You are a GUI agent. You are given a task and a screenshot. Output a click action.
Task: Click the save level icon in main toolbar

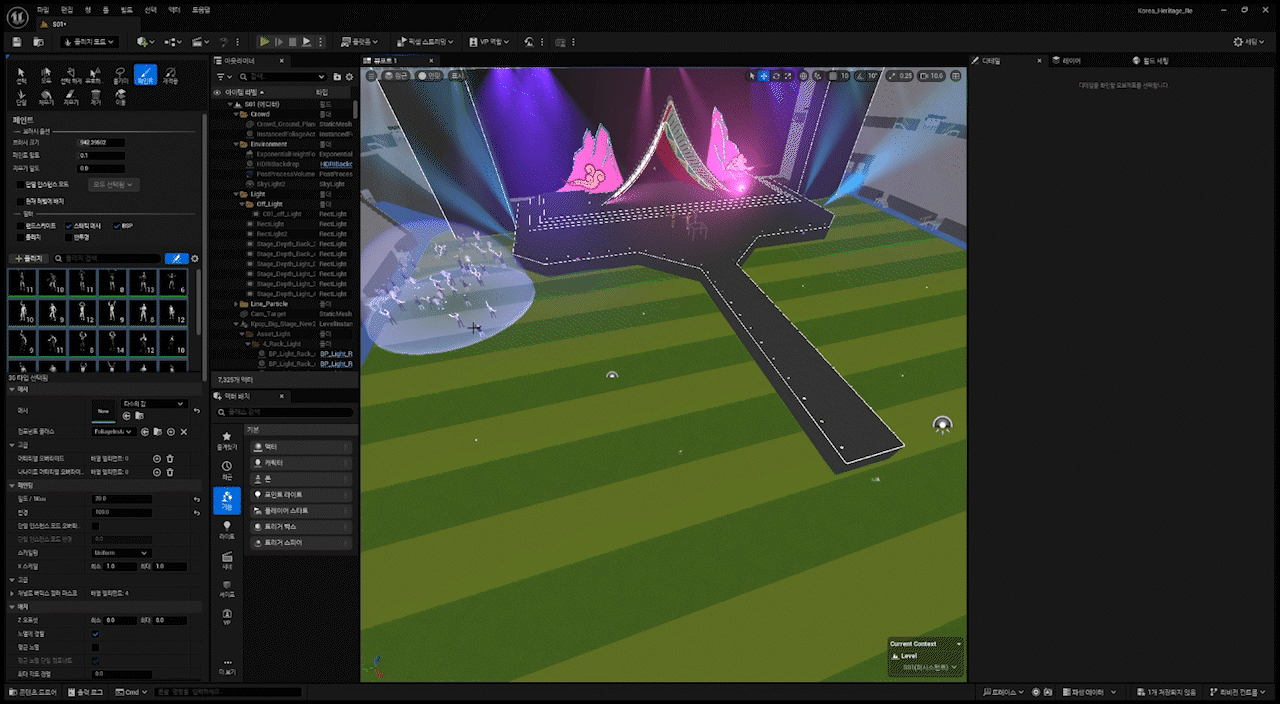coord(17,42)
